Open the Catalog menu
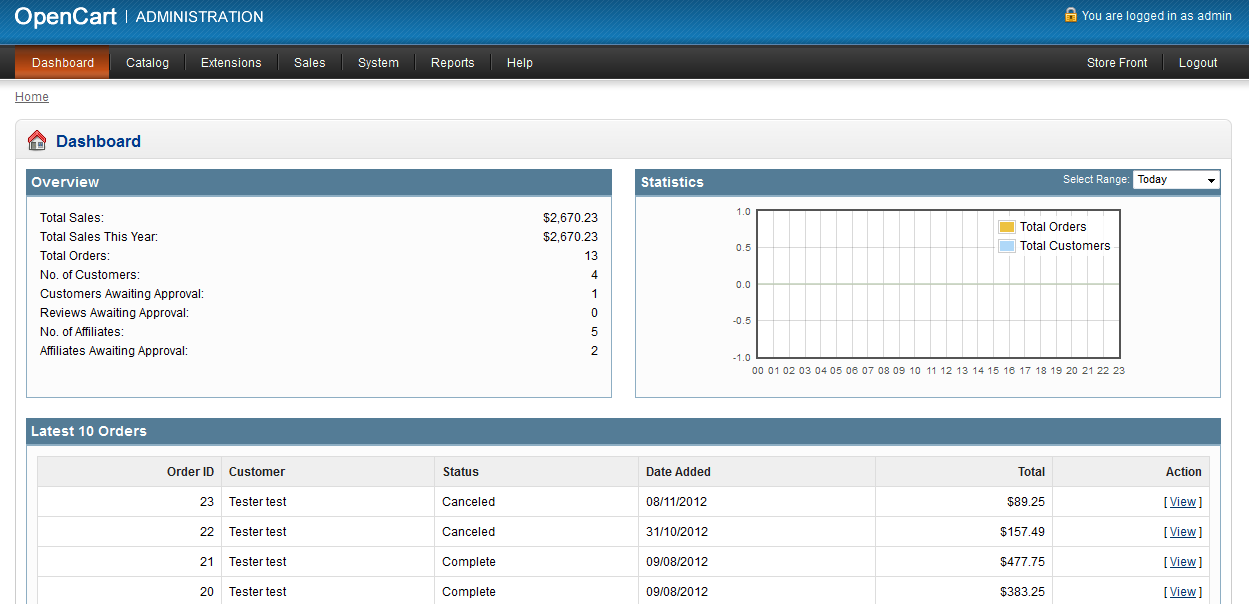 tap(147, 63)
